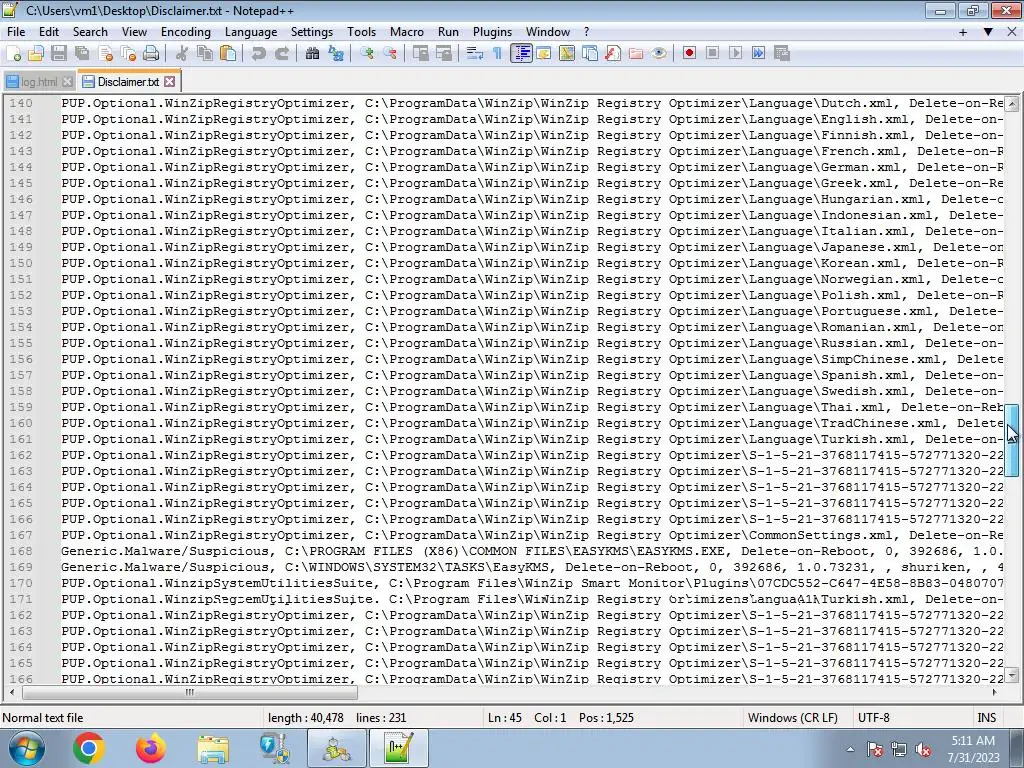Print the document with printer icon
Screen dimensions: 1024x768
(x=152, y=54)
